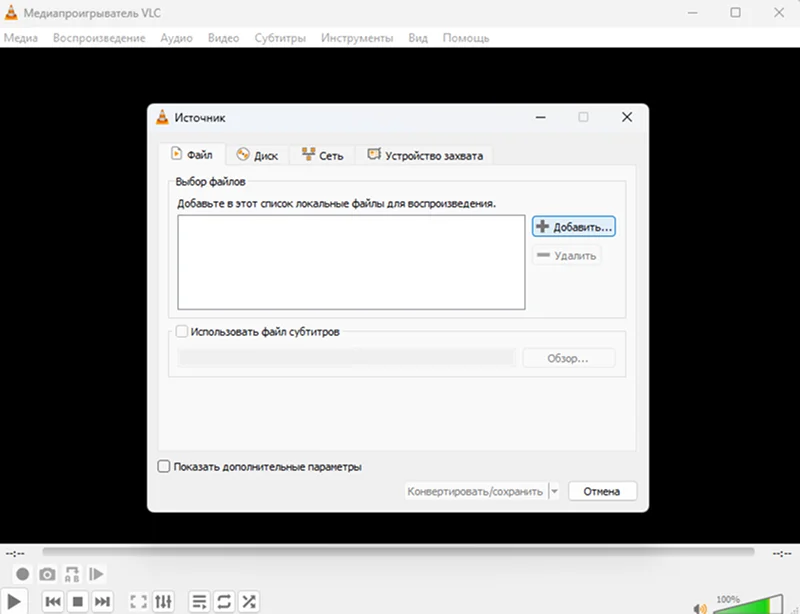Image resolution: width=800 pixels, height=614 pixels.
Task: Open the Субтитры menu
Action: (x=280, y=38)
